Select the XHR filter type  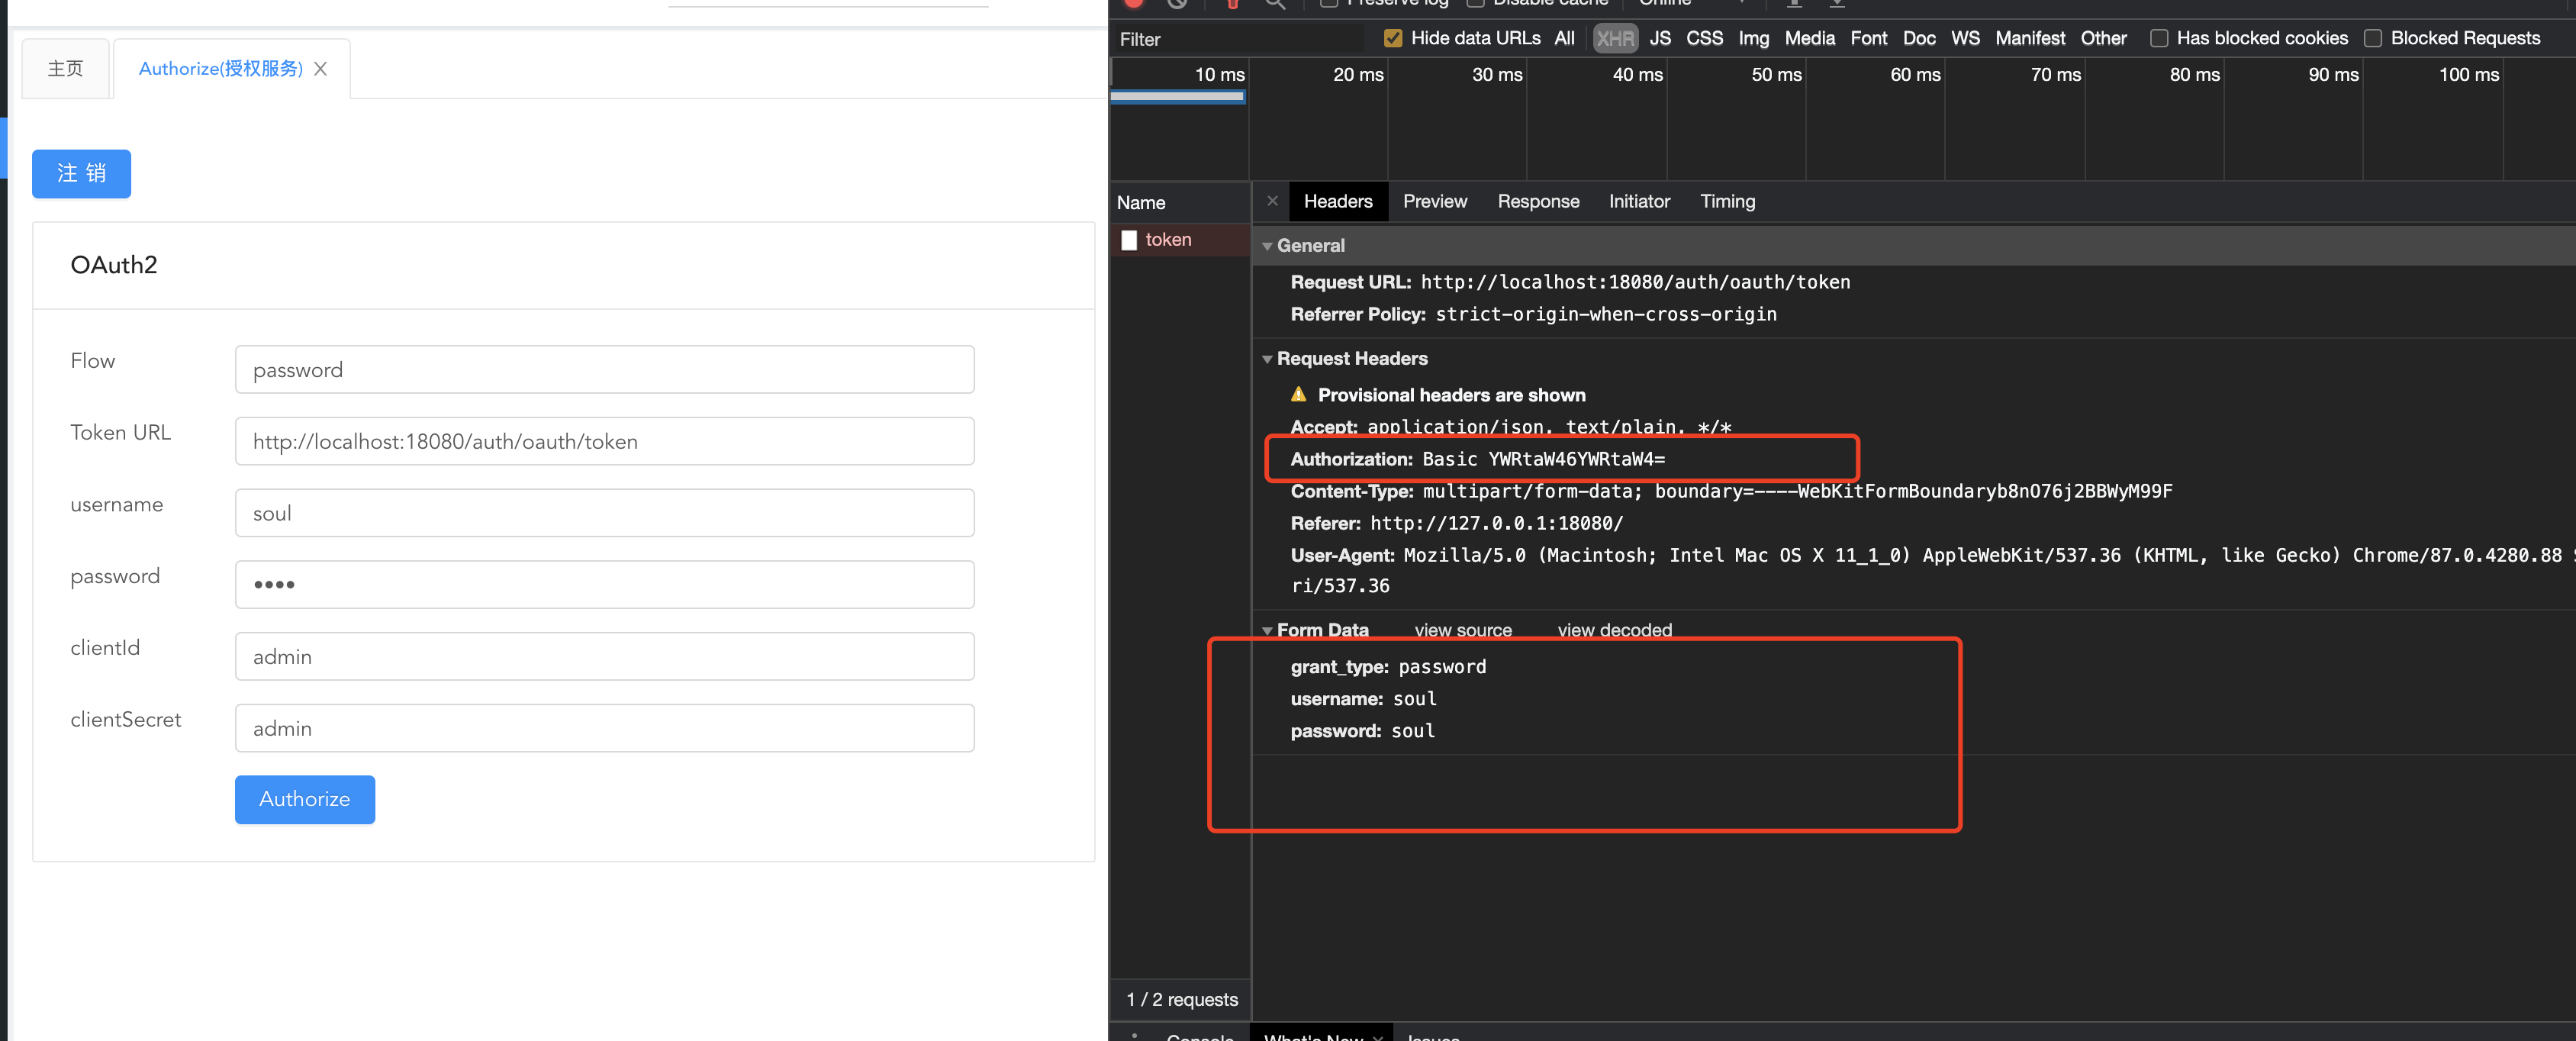pos(1614,38)
